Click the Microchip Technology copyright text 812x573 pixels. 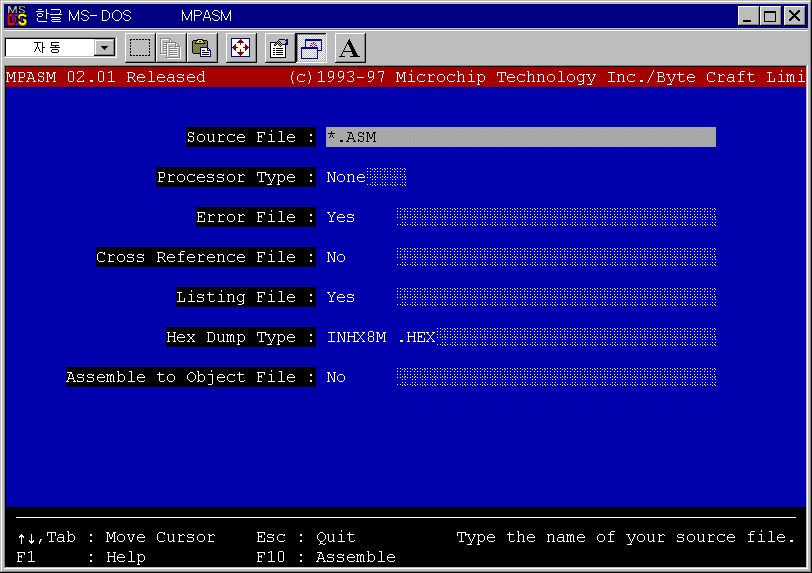[547, 77]
